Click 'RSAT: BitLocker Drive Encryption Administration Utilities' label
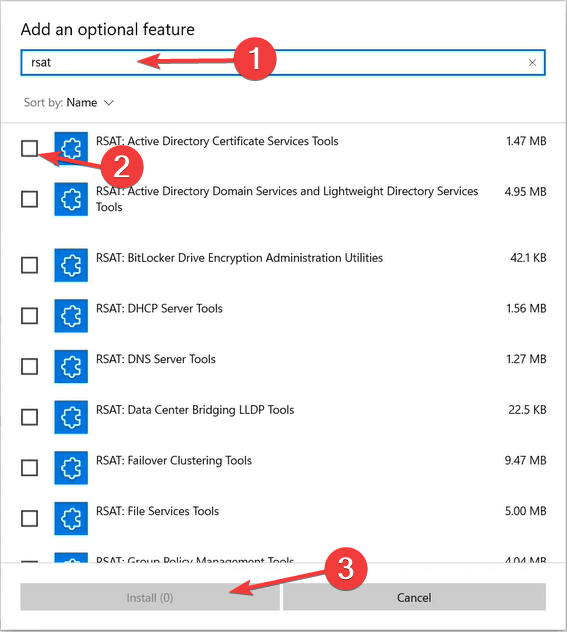567x632 pixels. coord(239,258)
